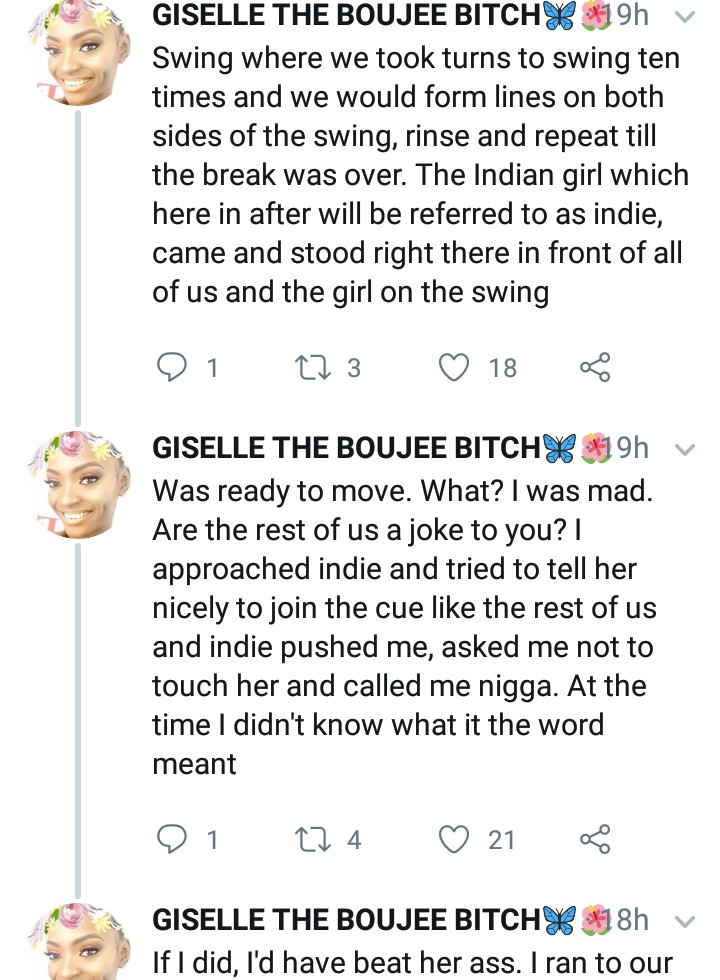This screenshot has height=980, width=720.
Task: Share the "Was ready to move" tweet
Action: point(594,838)
